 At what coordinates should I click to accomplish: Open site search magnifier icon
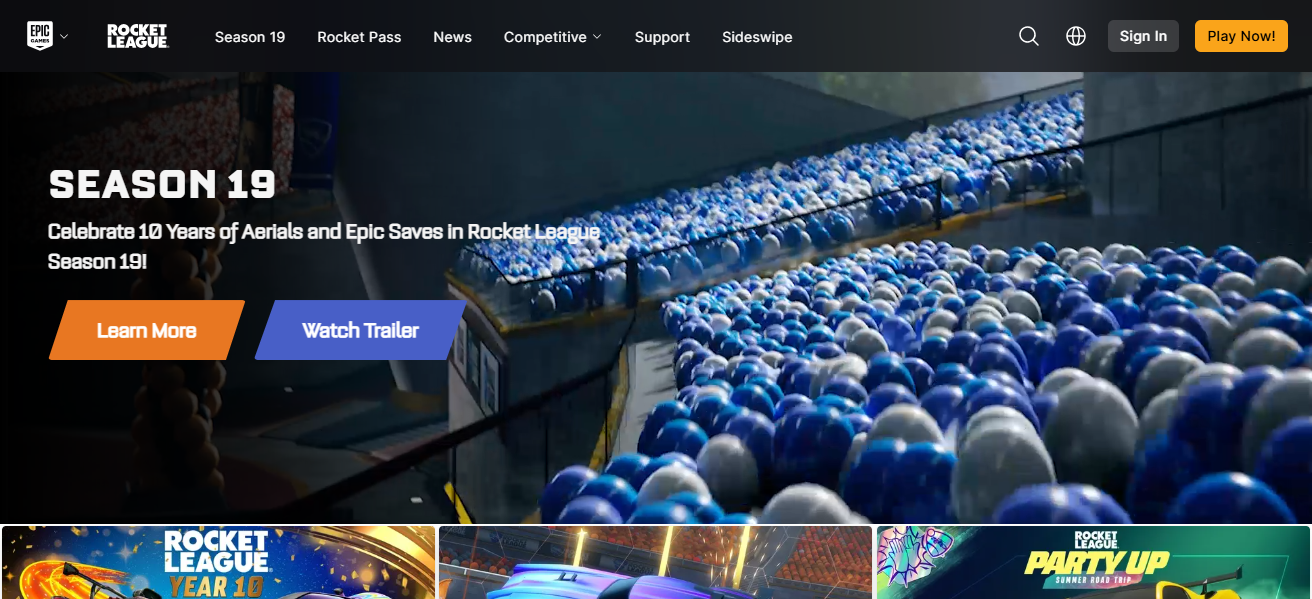[x=1028, y=36]
